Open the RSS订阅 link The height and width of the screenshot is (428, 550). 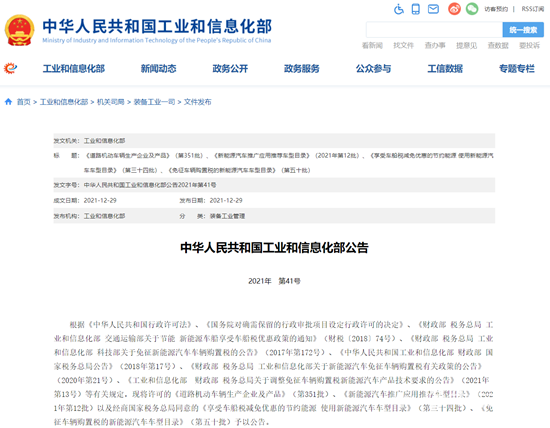pyautogui.click(x=532, y=9)
